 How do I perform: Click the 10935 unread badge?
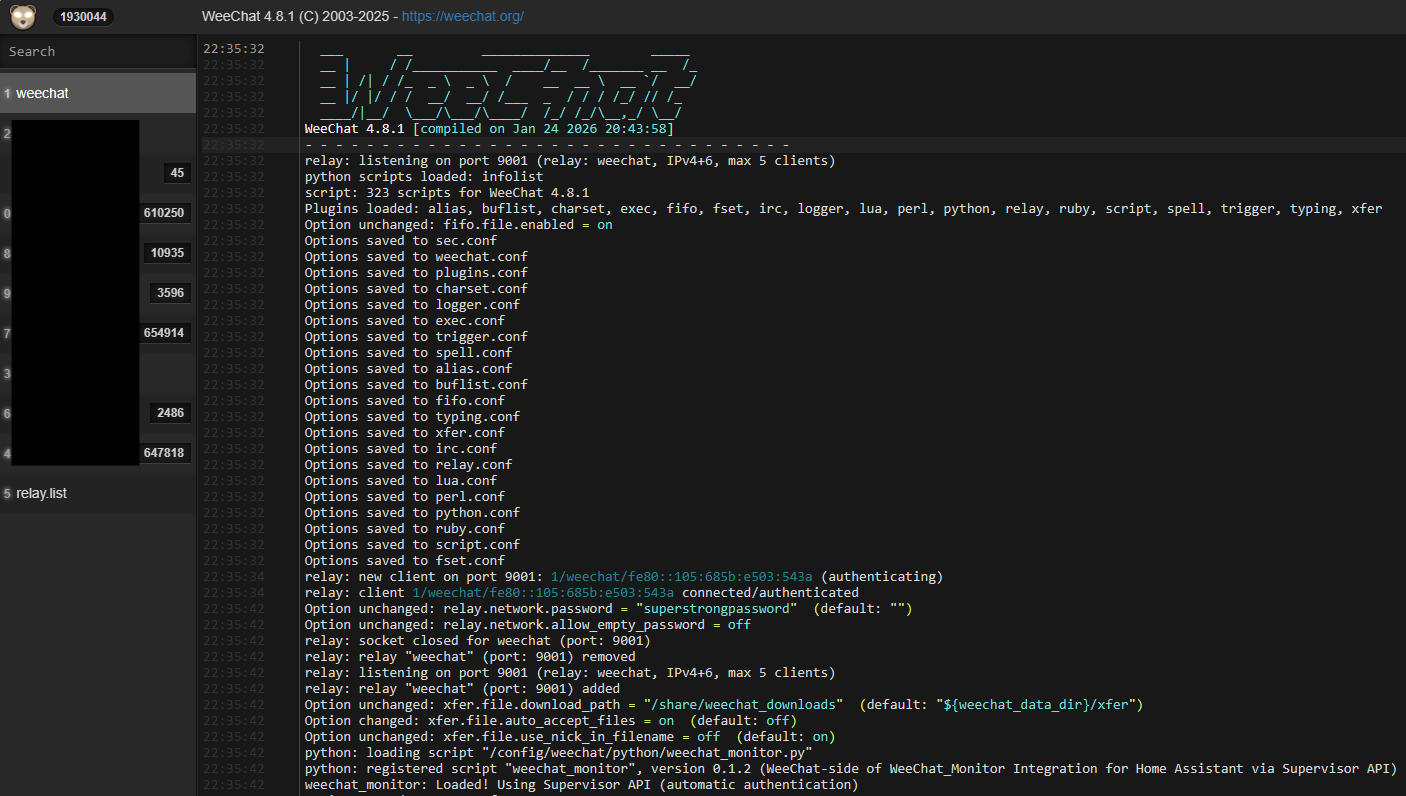tap(168, 253)
